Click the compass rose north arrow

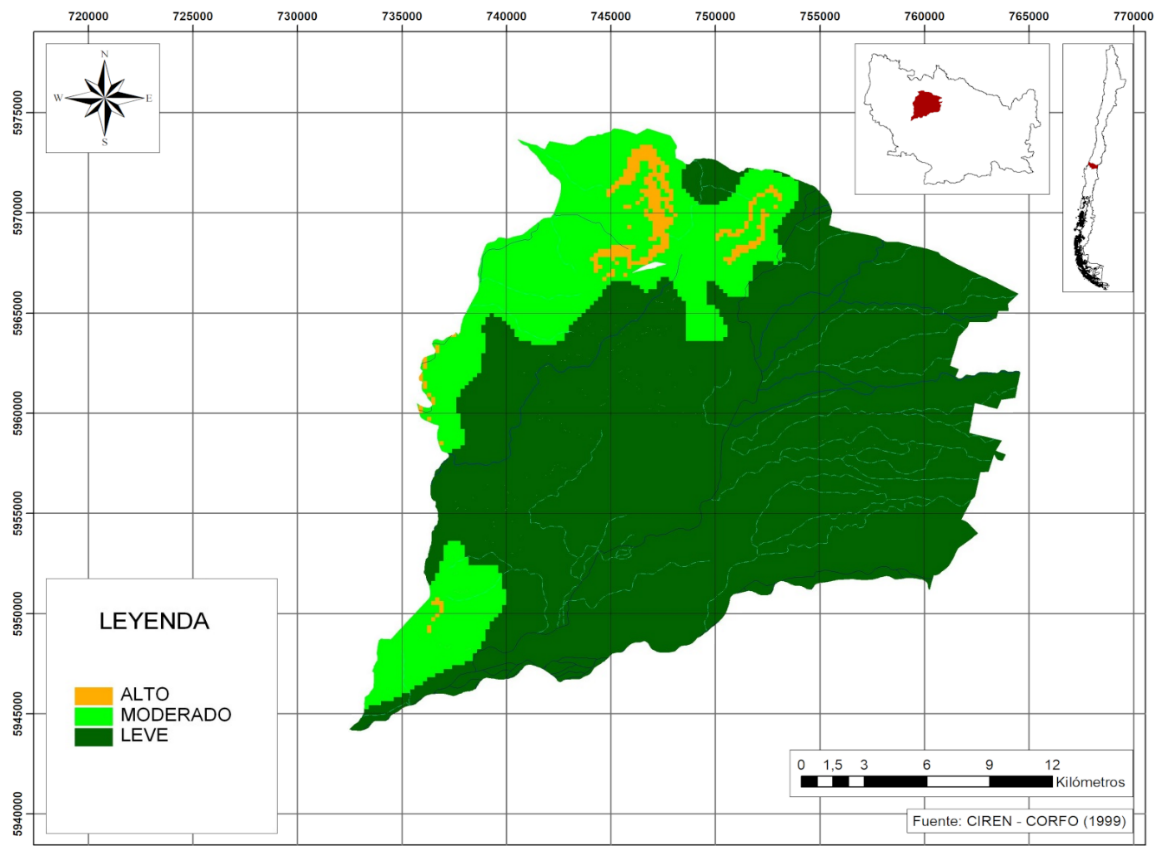click(104, 98)
